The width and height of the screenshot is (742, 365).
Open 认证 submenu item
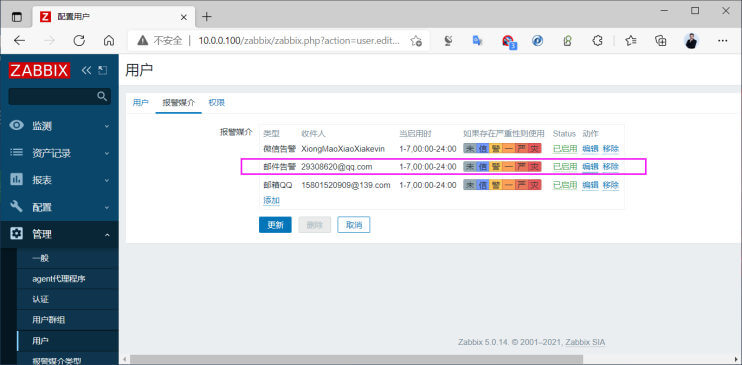67,299
